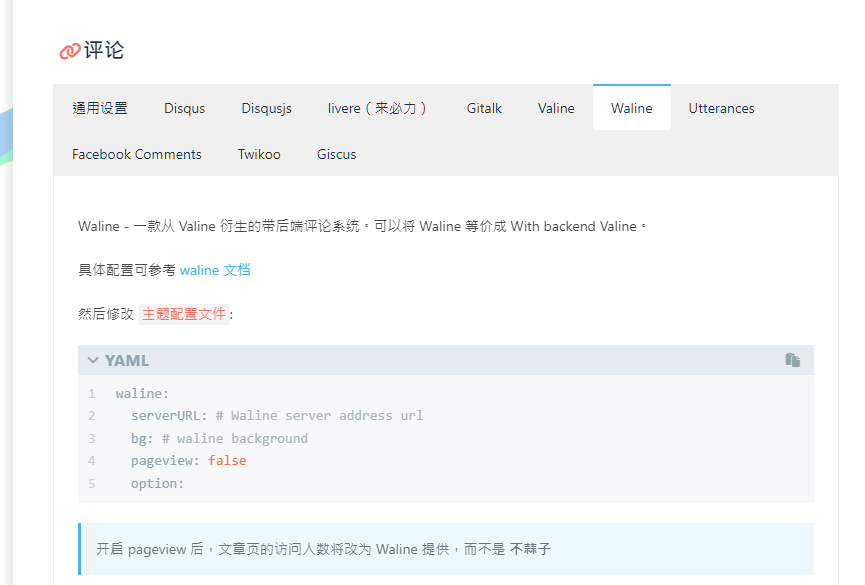
Task: Open the livere（来必力）tab
Action: click(x=379, y=108)
